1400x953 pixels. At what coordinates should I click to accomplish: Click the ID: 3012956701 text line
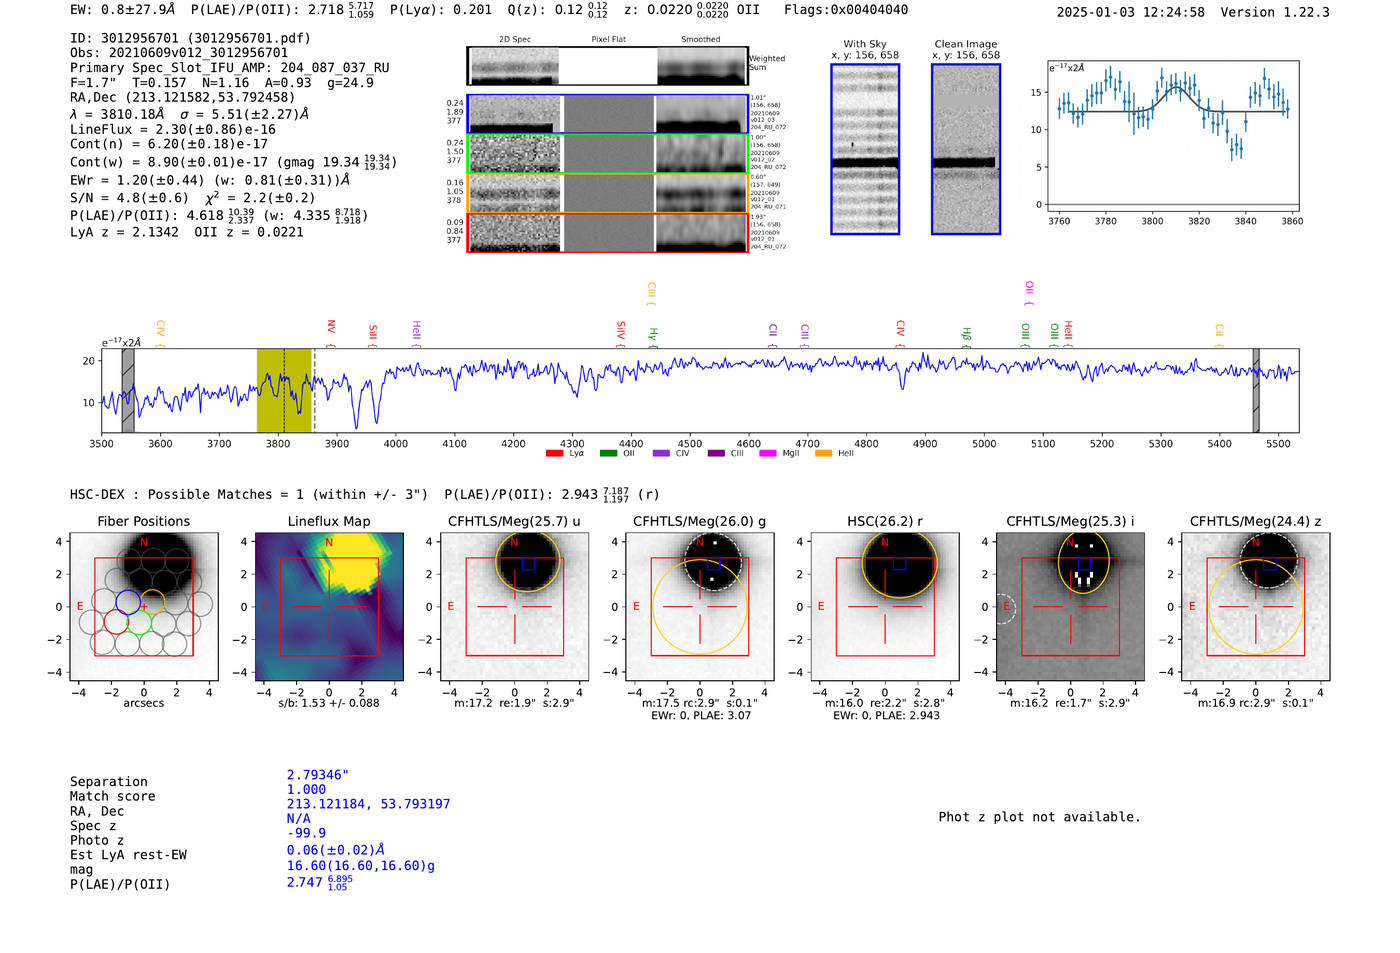pyautogui.click(x=190, y=38)
